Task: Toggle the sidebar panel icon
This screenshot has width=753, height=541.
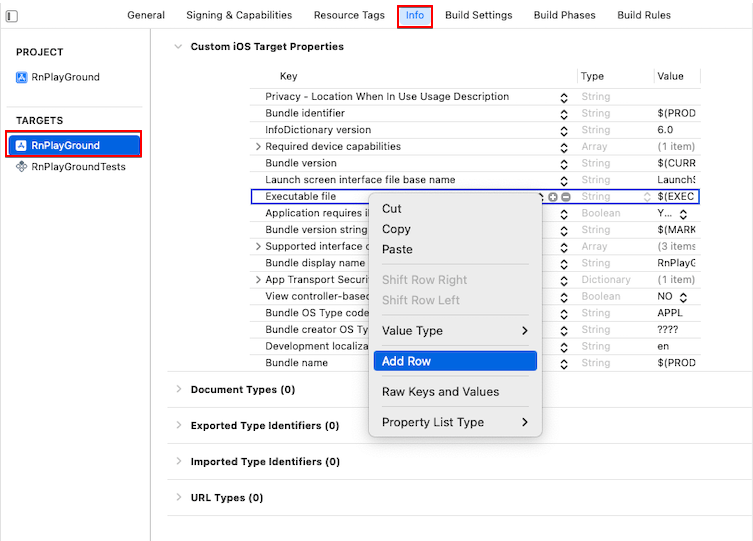Action: 12,16
